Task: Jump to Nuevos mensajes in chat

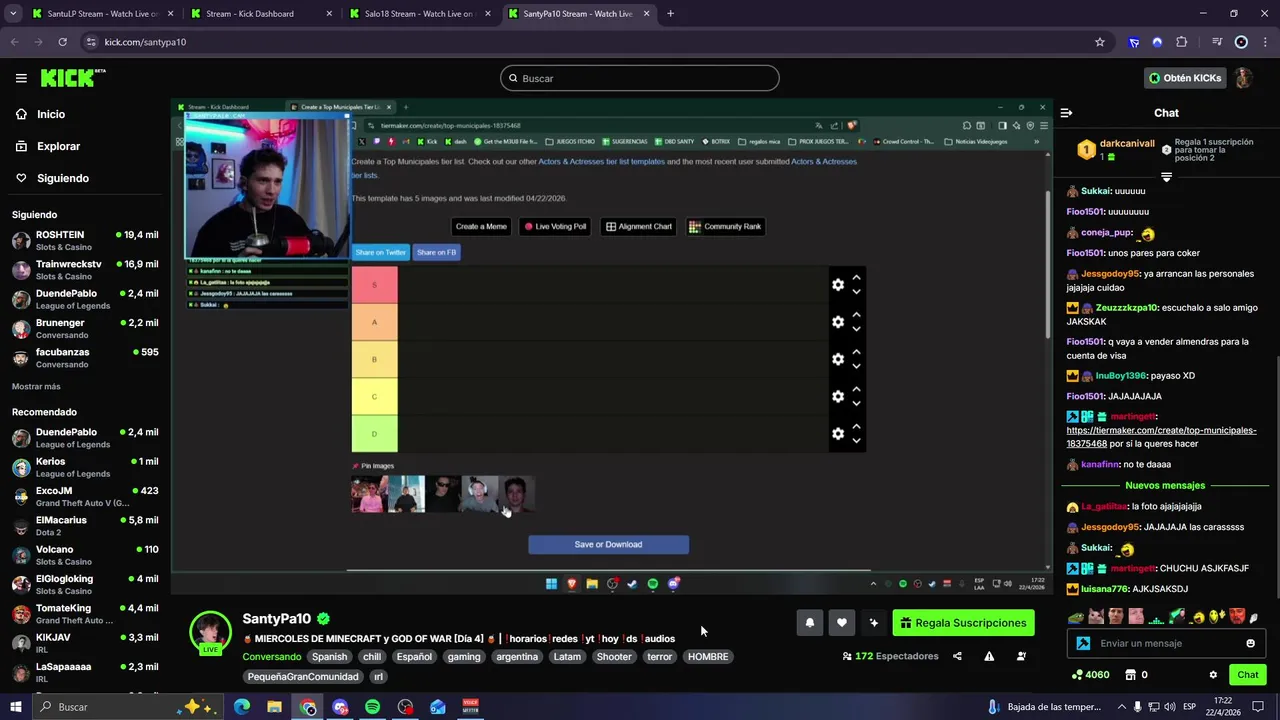Action: (1165, 485)
